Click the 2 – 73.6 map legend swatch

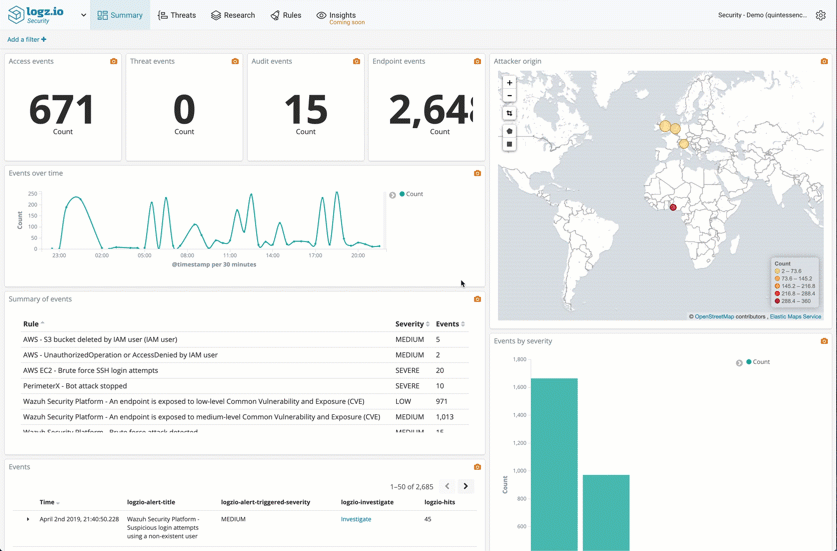[x=777, y=271]
